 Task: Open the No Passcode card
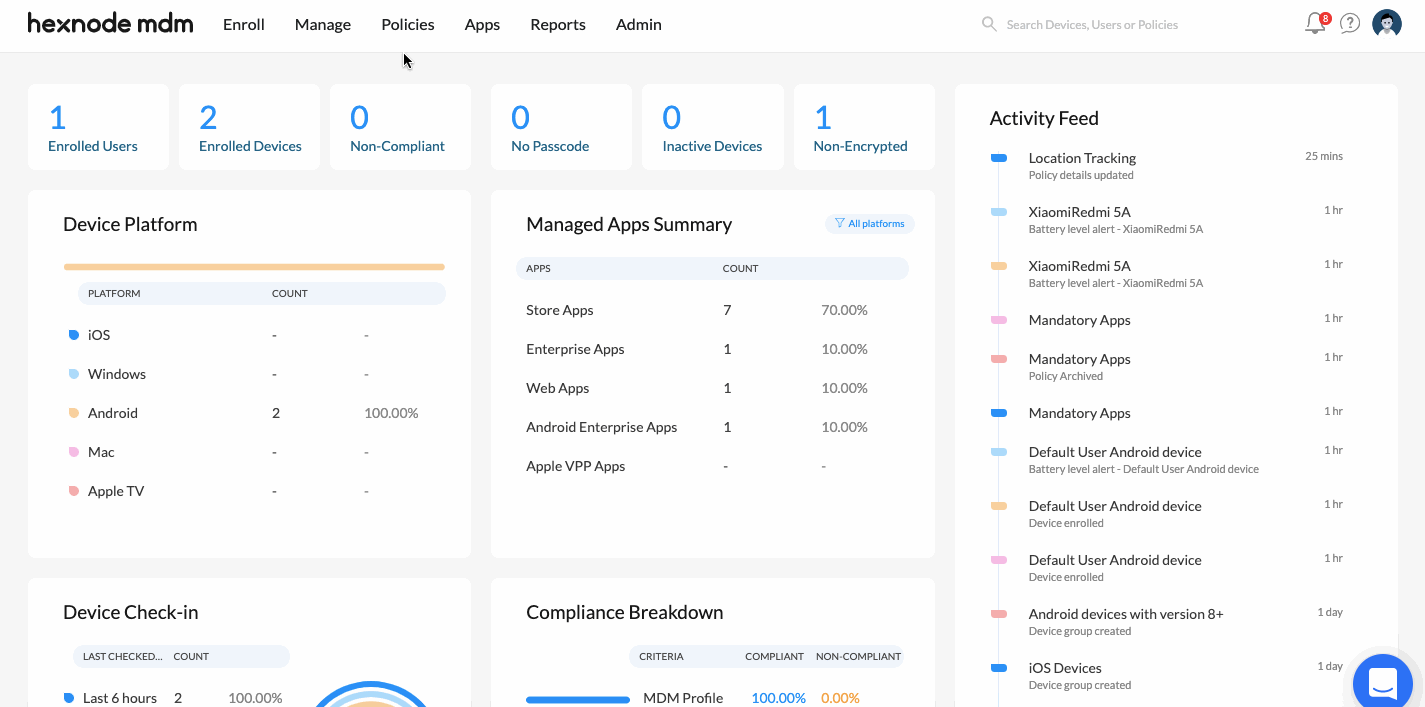pos(561,127)
